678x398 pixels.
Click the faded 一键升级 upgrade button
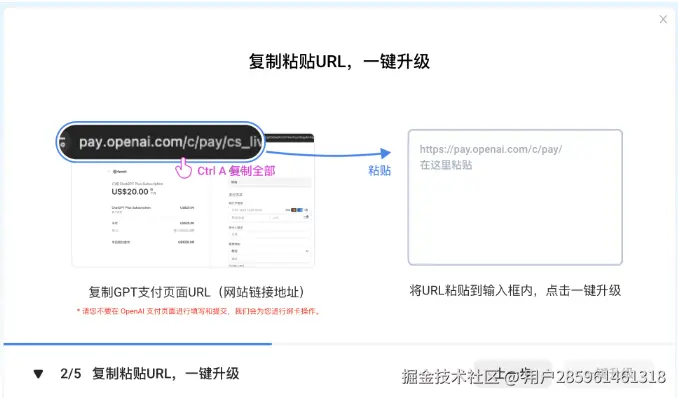point(608,373)
